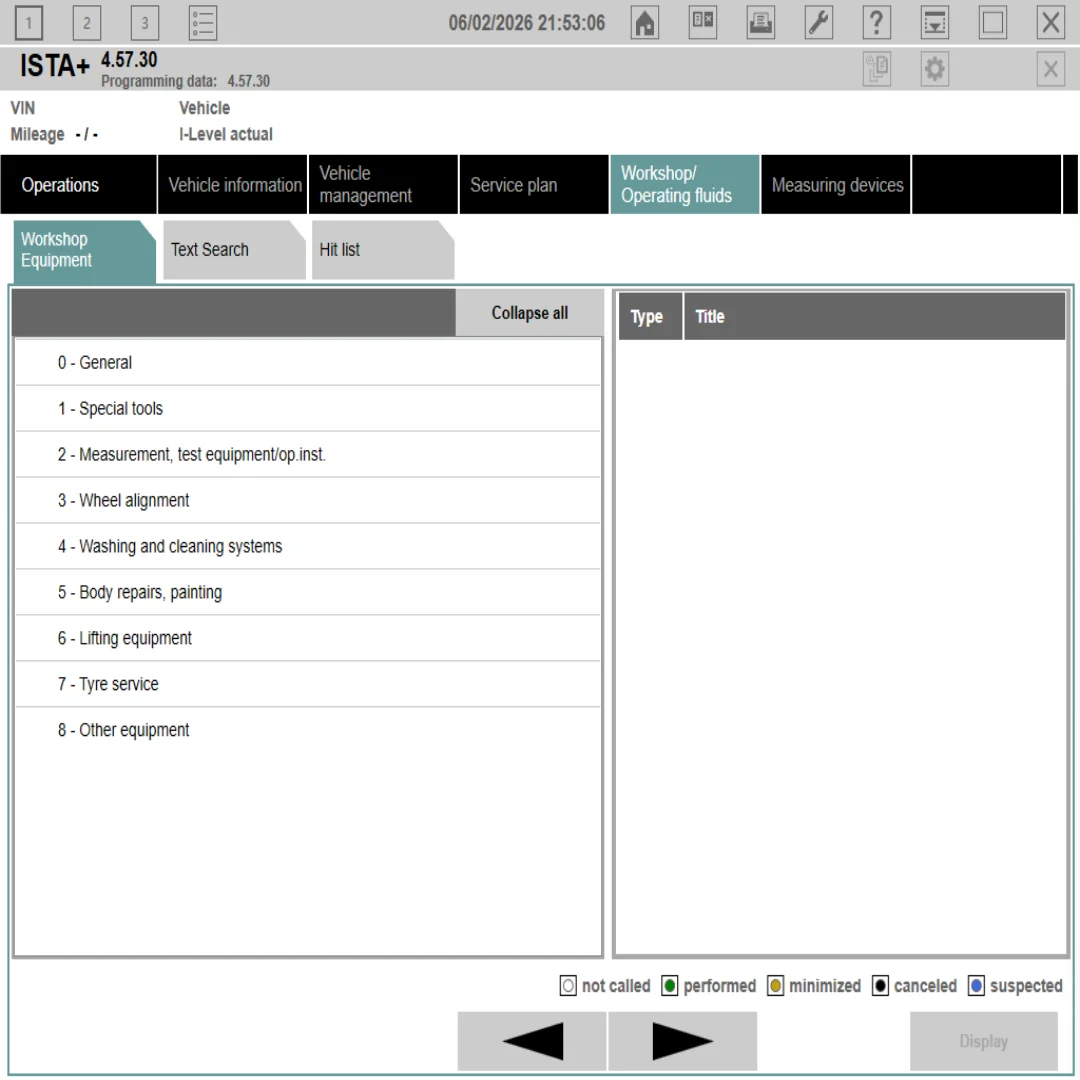Click the Collapse all button
This screenshot has width=1080, height=1080.
529,313
